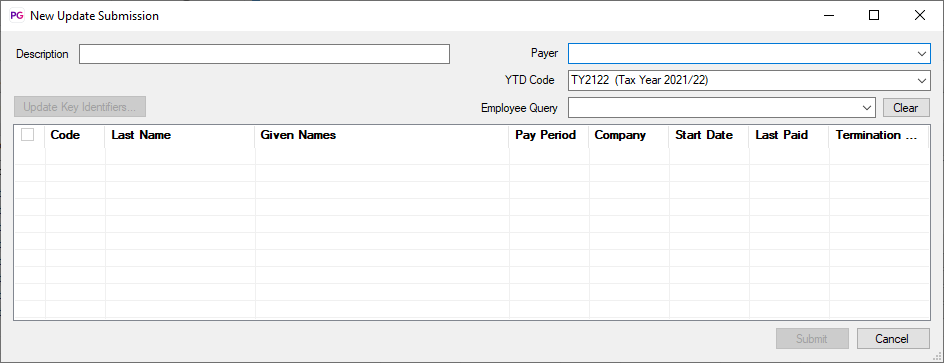Maximize the New Update Submission window
The width and height of the screenshot is (944, 363).
point(874,16)
